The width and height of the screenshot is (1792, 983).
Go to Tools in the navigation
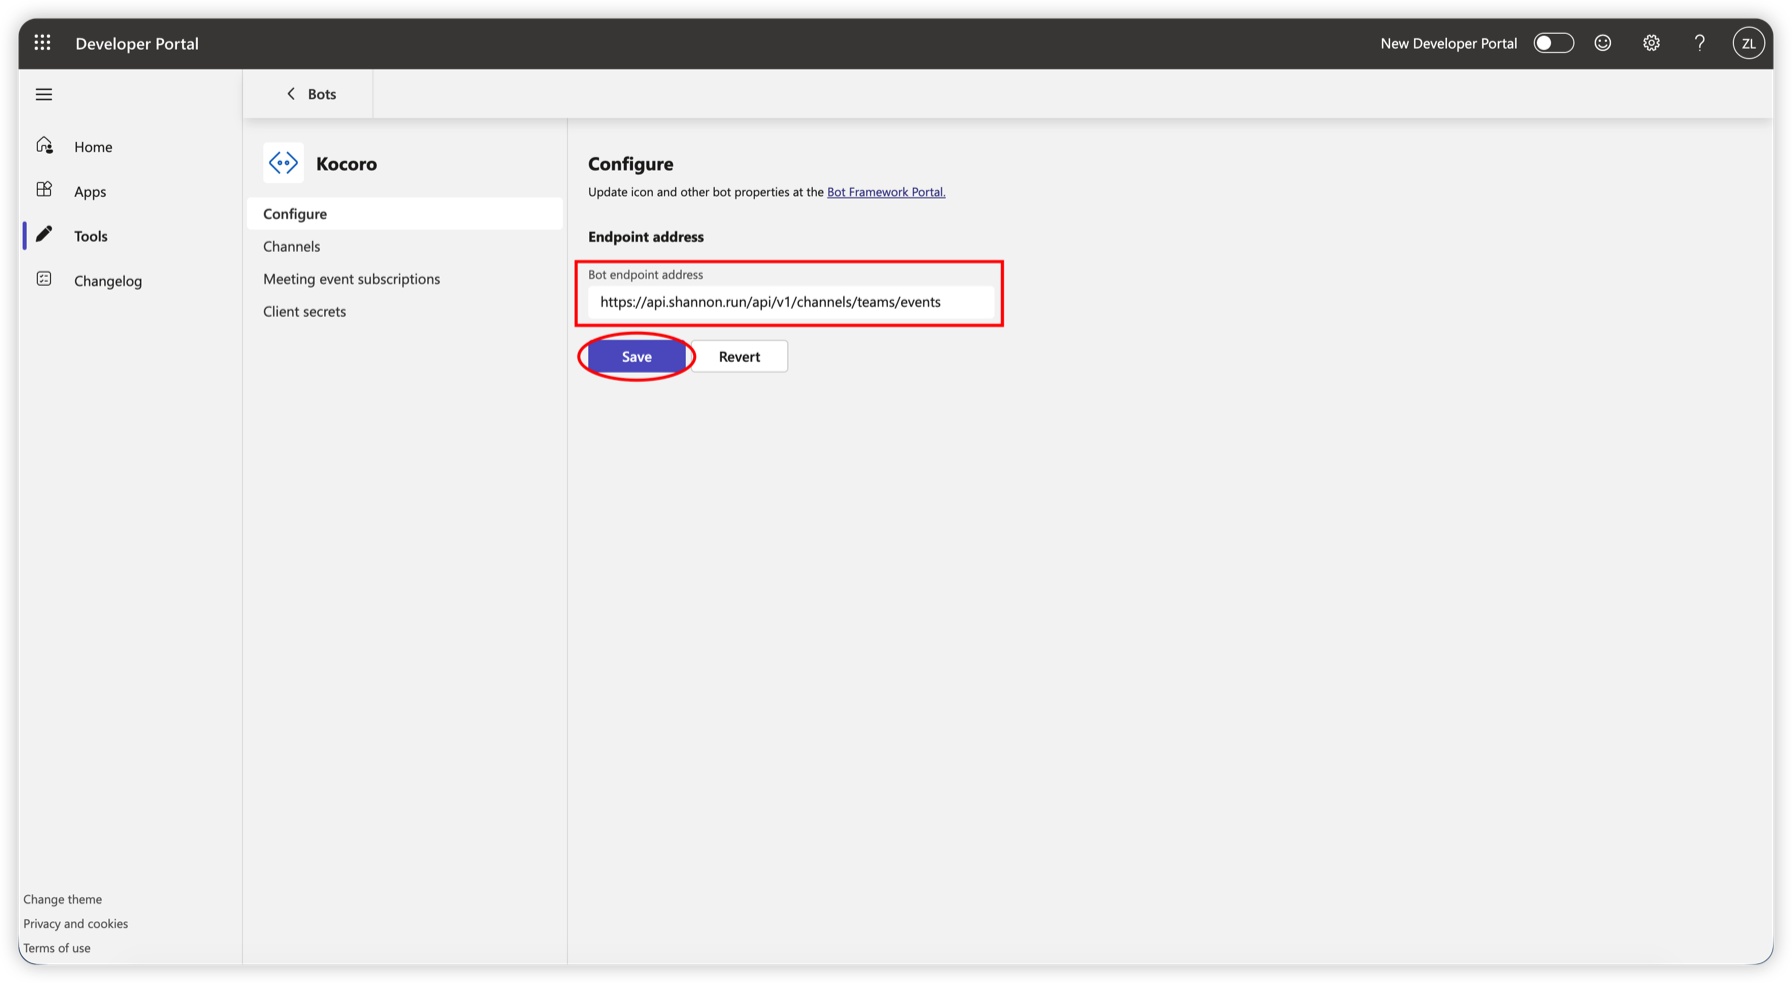[91, 236]
